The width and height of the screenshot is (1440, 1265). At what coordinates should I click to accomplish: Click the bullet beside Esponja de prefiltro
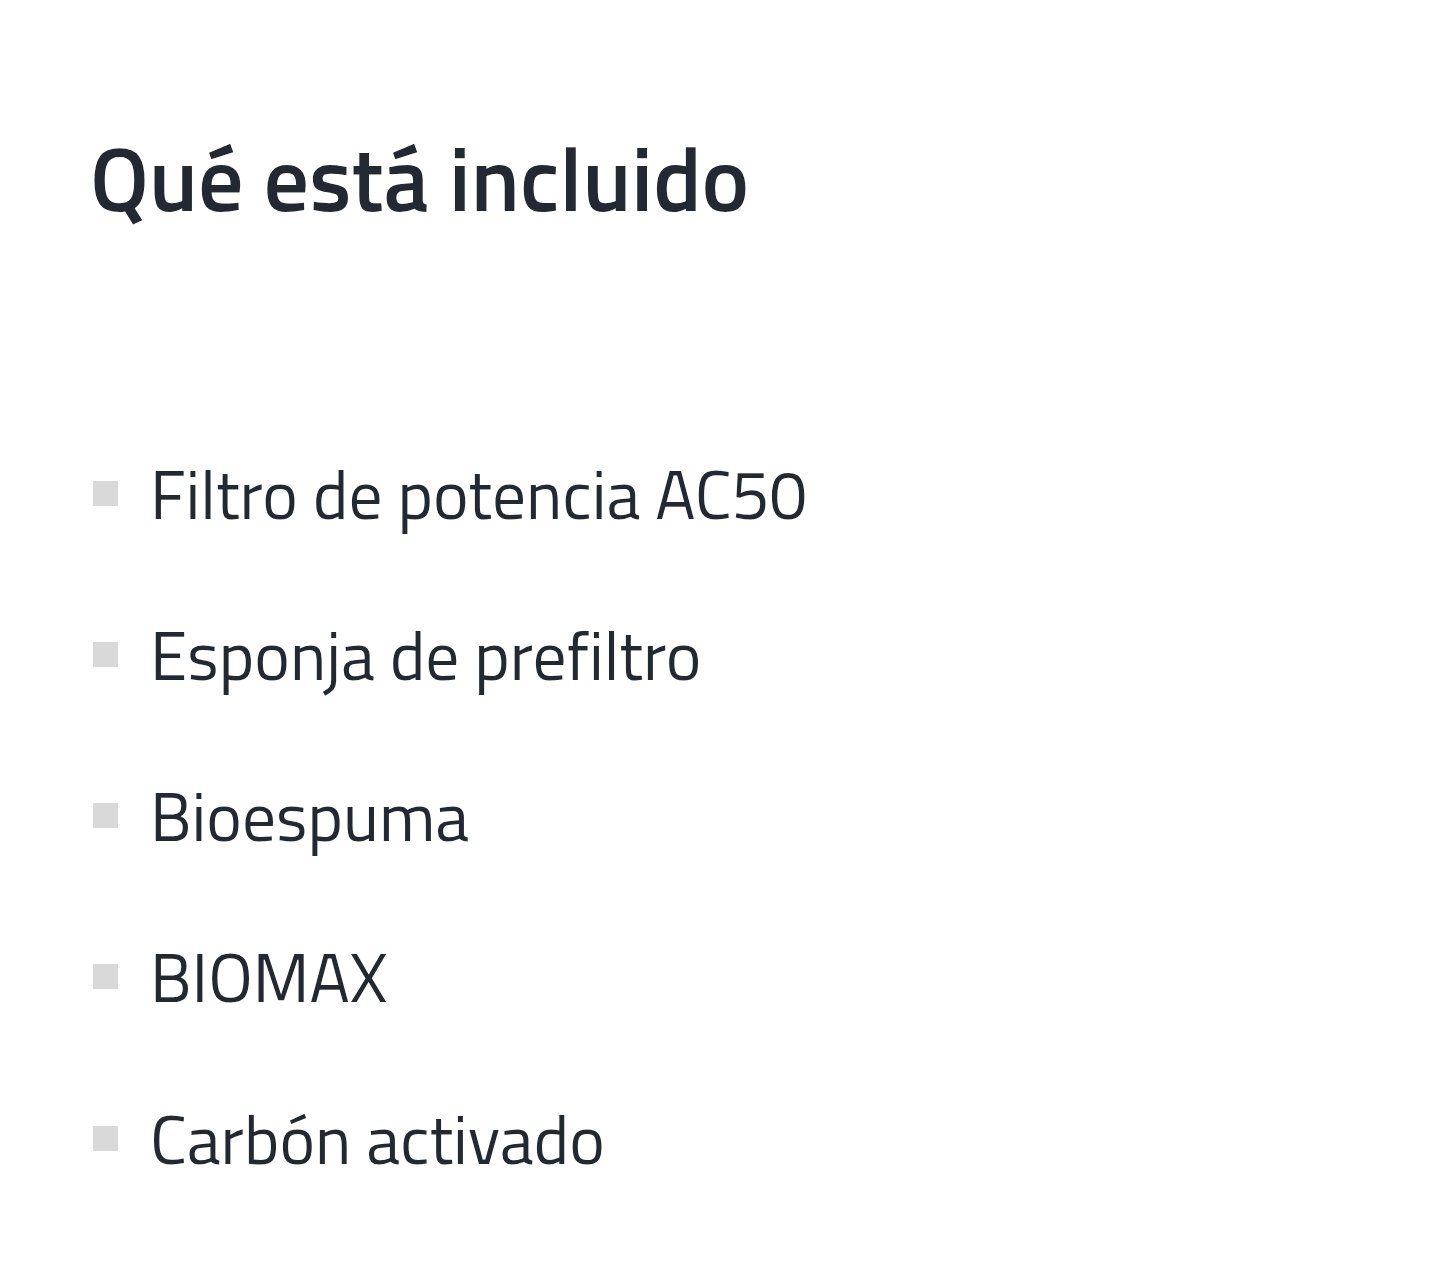click(105, 655)
